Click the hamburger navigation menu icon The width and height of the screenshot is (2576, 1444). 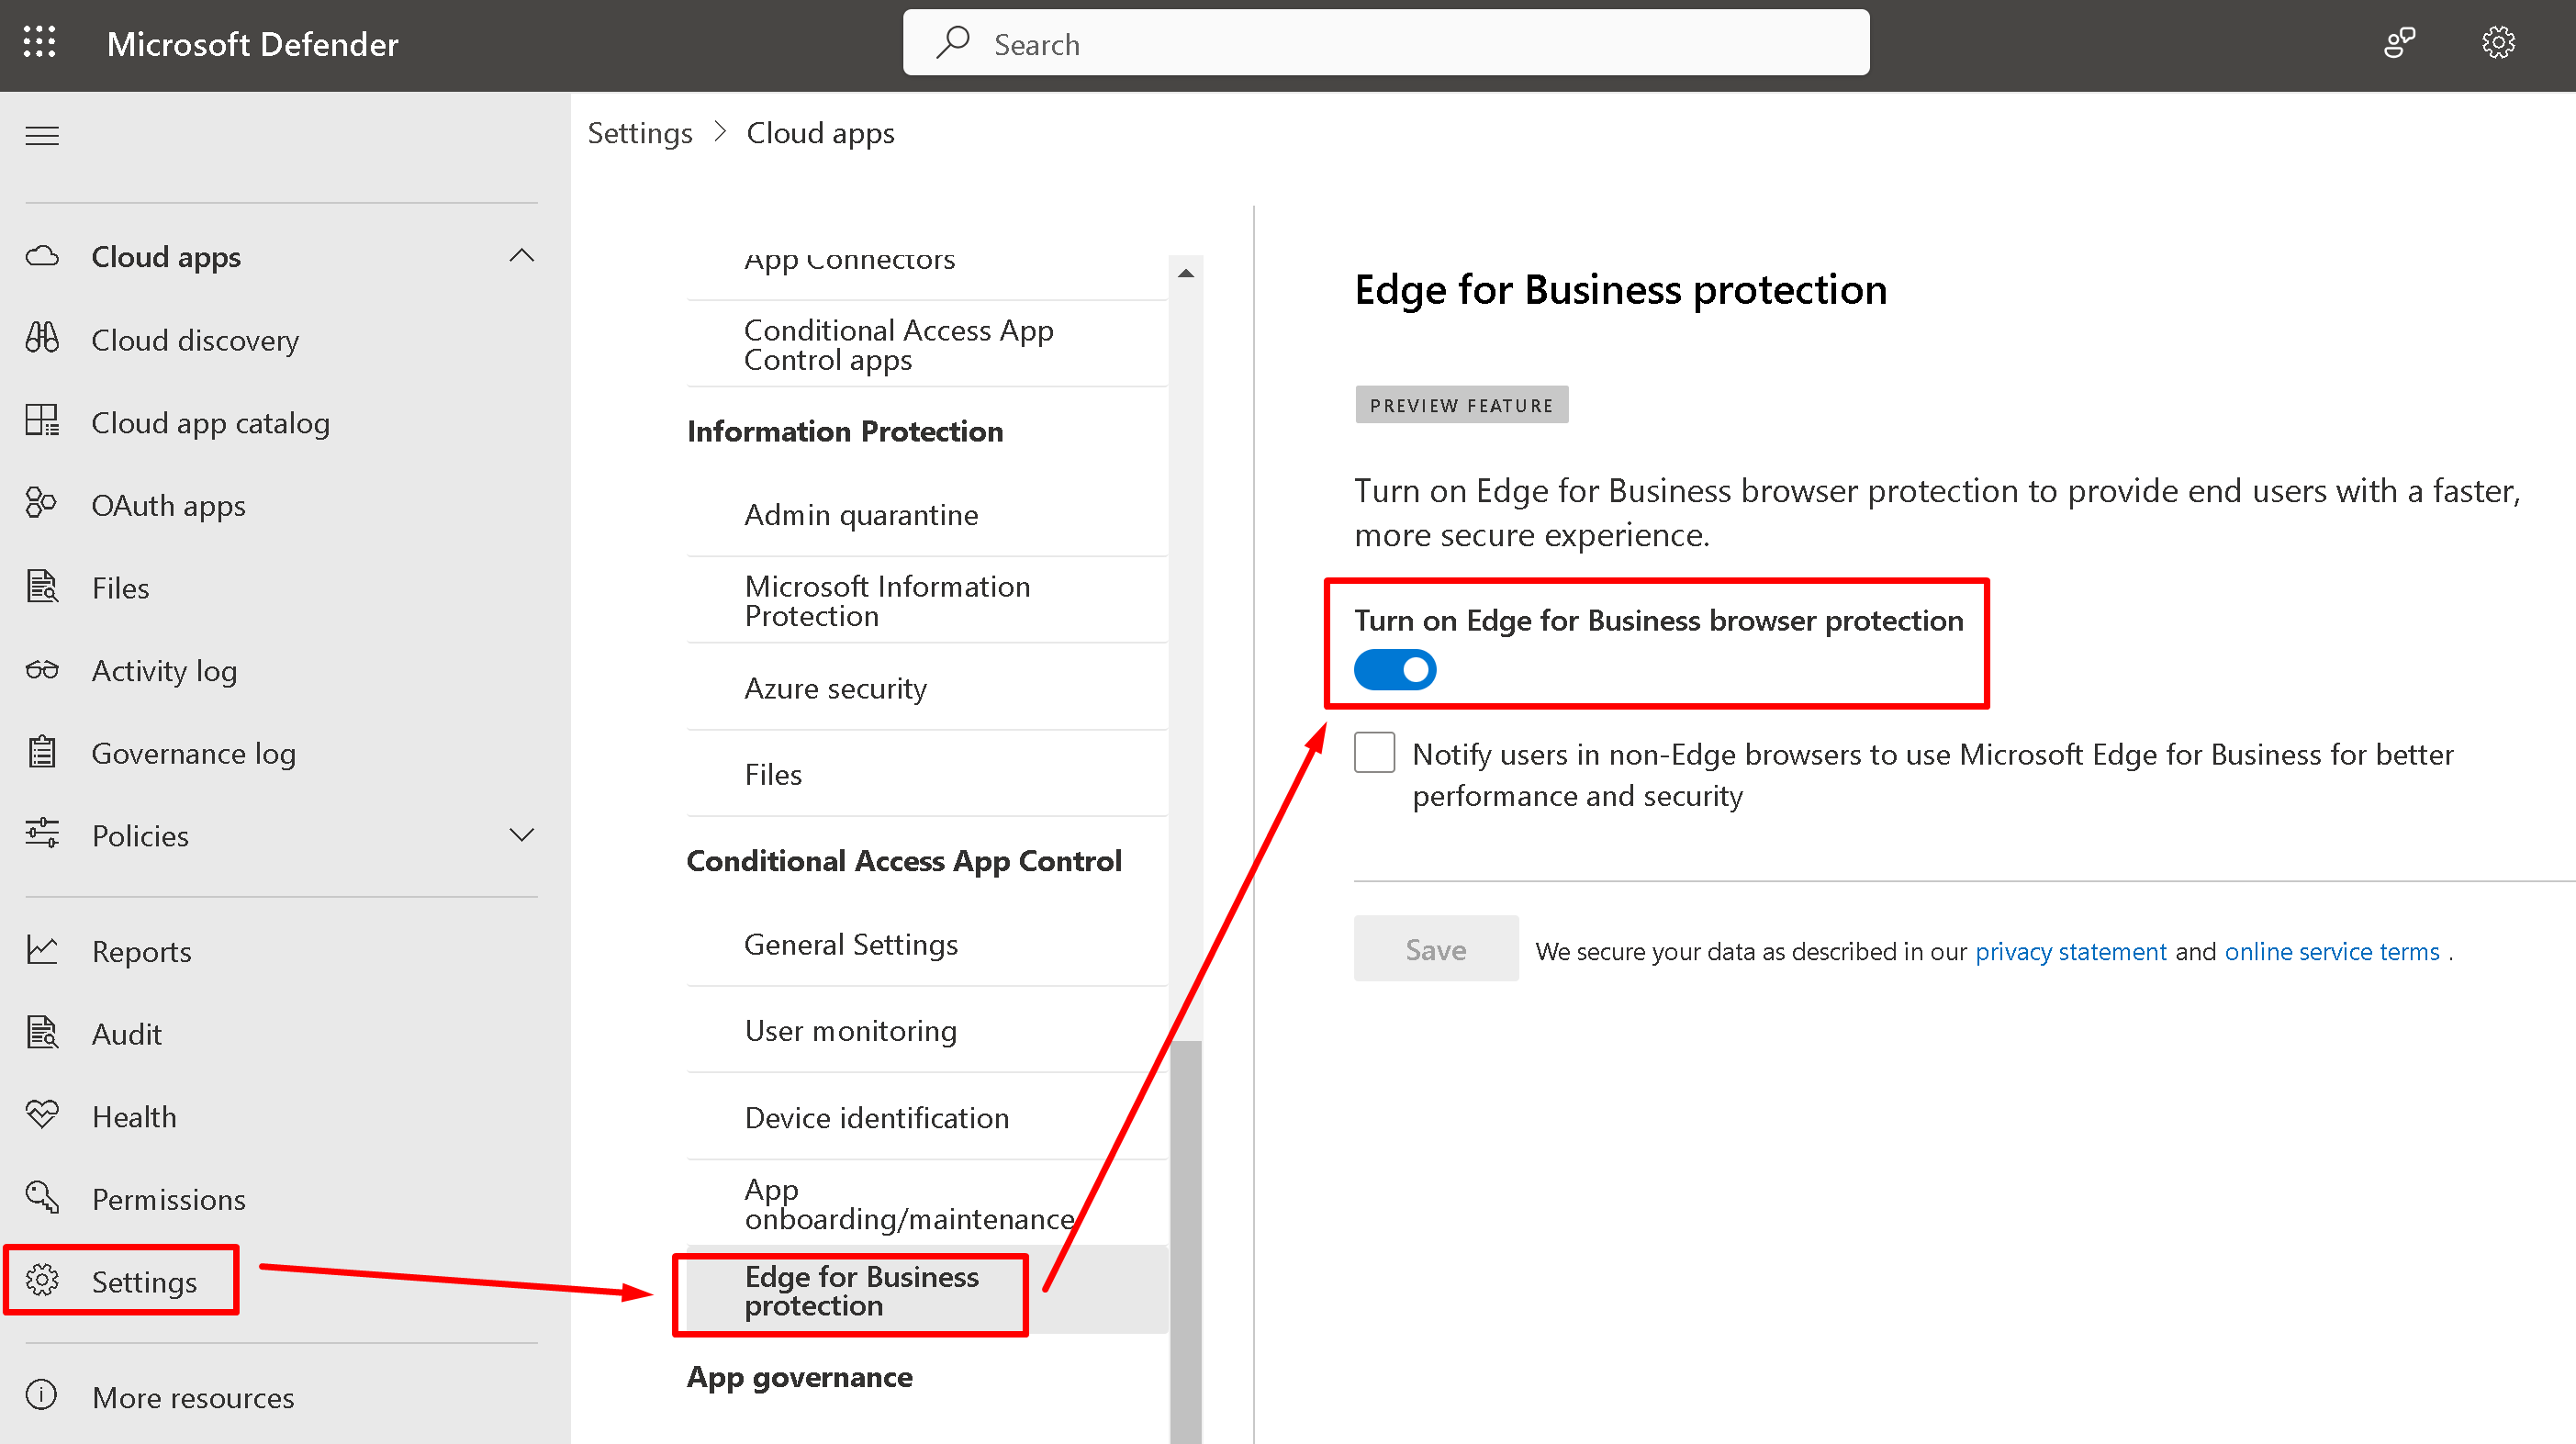42,135
